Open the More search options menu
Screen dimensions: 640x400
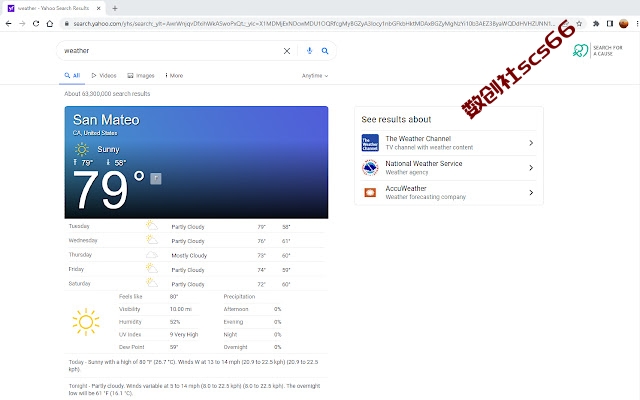coord(174,76)
